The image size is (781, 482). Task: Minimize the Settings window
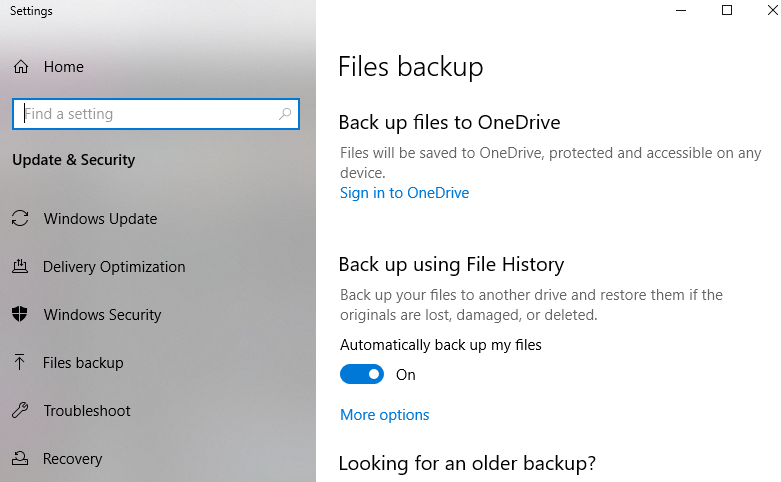point(681,10)
